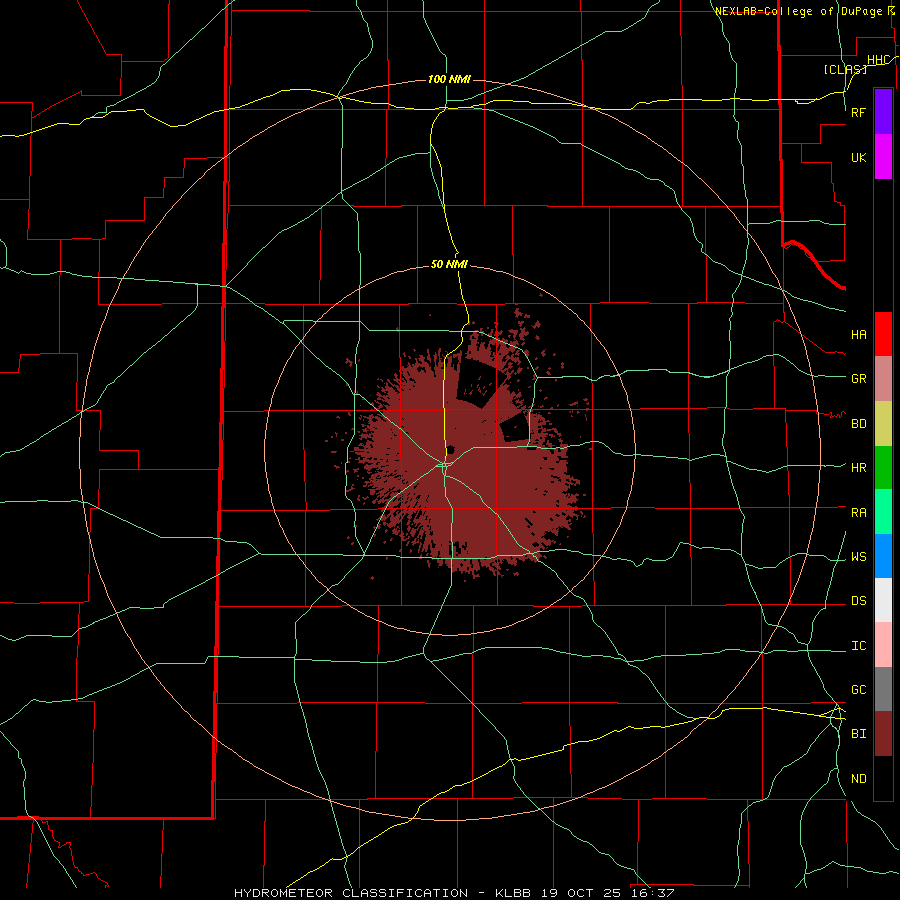The image size is (900, 900).
Task: Click the [CLAS] legend header
Action: tap(845, 69)
